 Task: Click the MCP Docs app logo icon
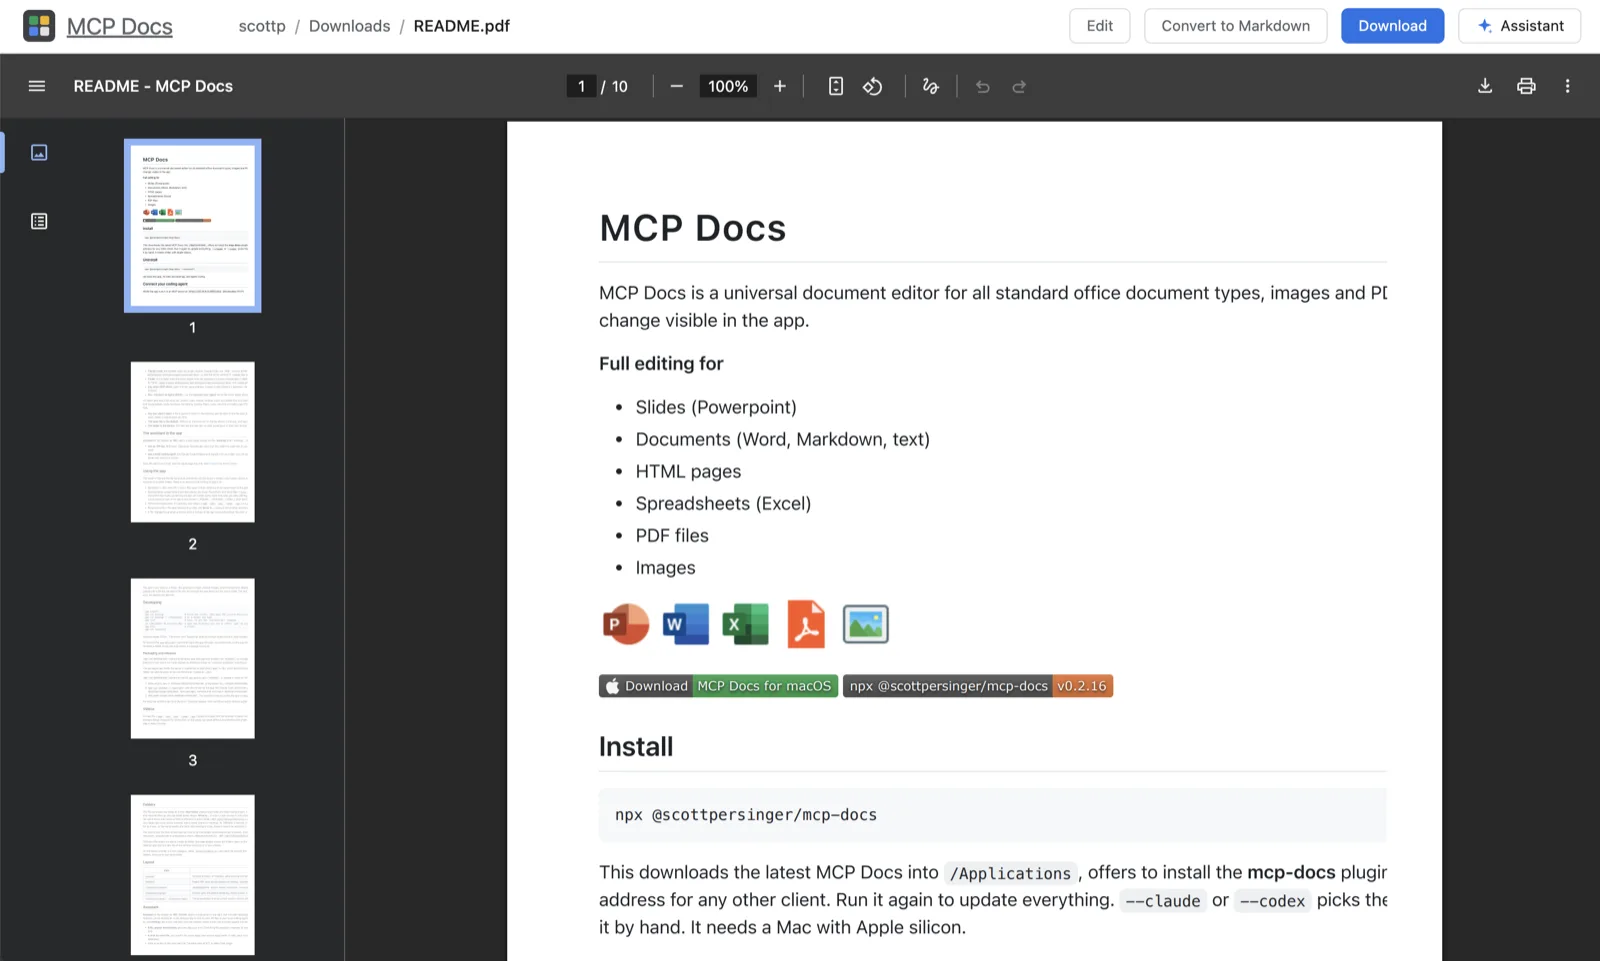click(39, 26)
